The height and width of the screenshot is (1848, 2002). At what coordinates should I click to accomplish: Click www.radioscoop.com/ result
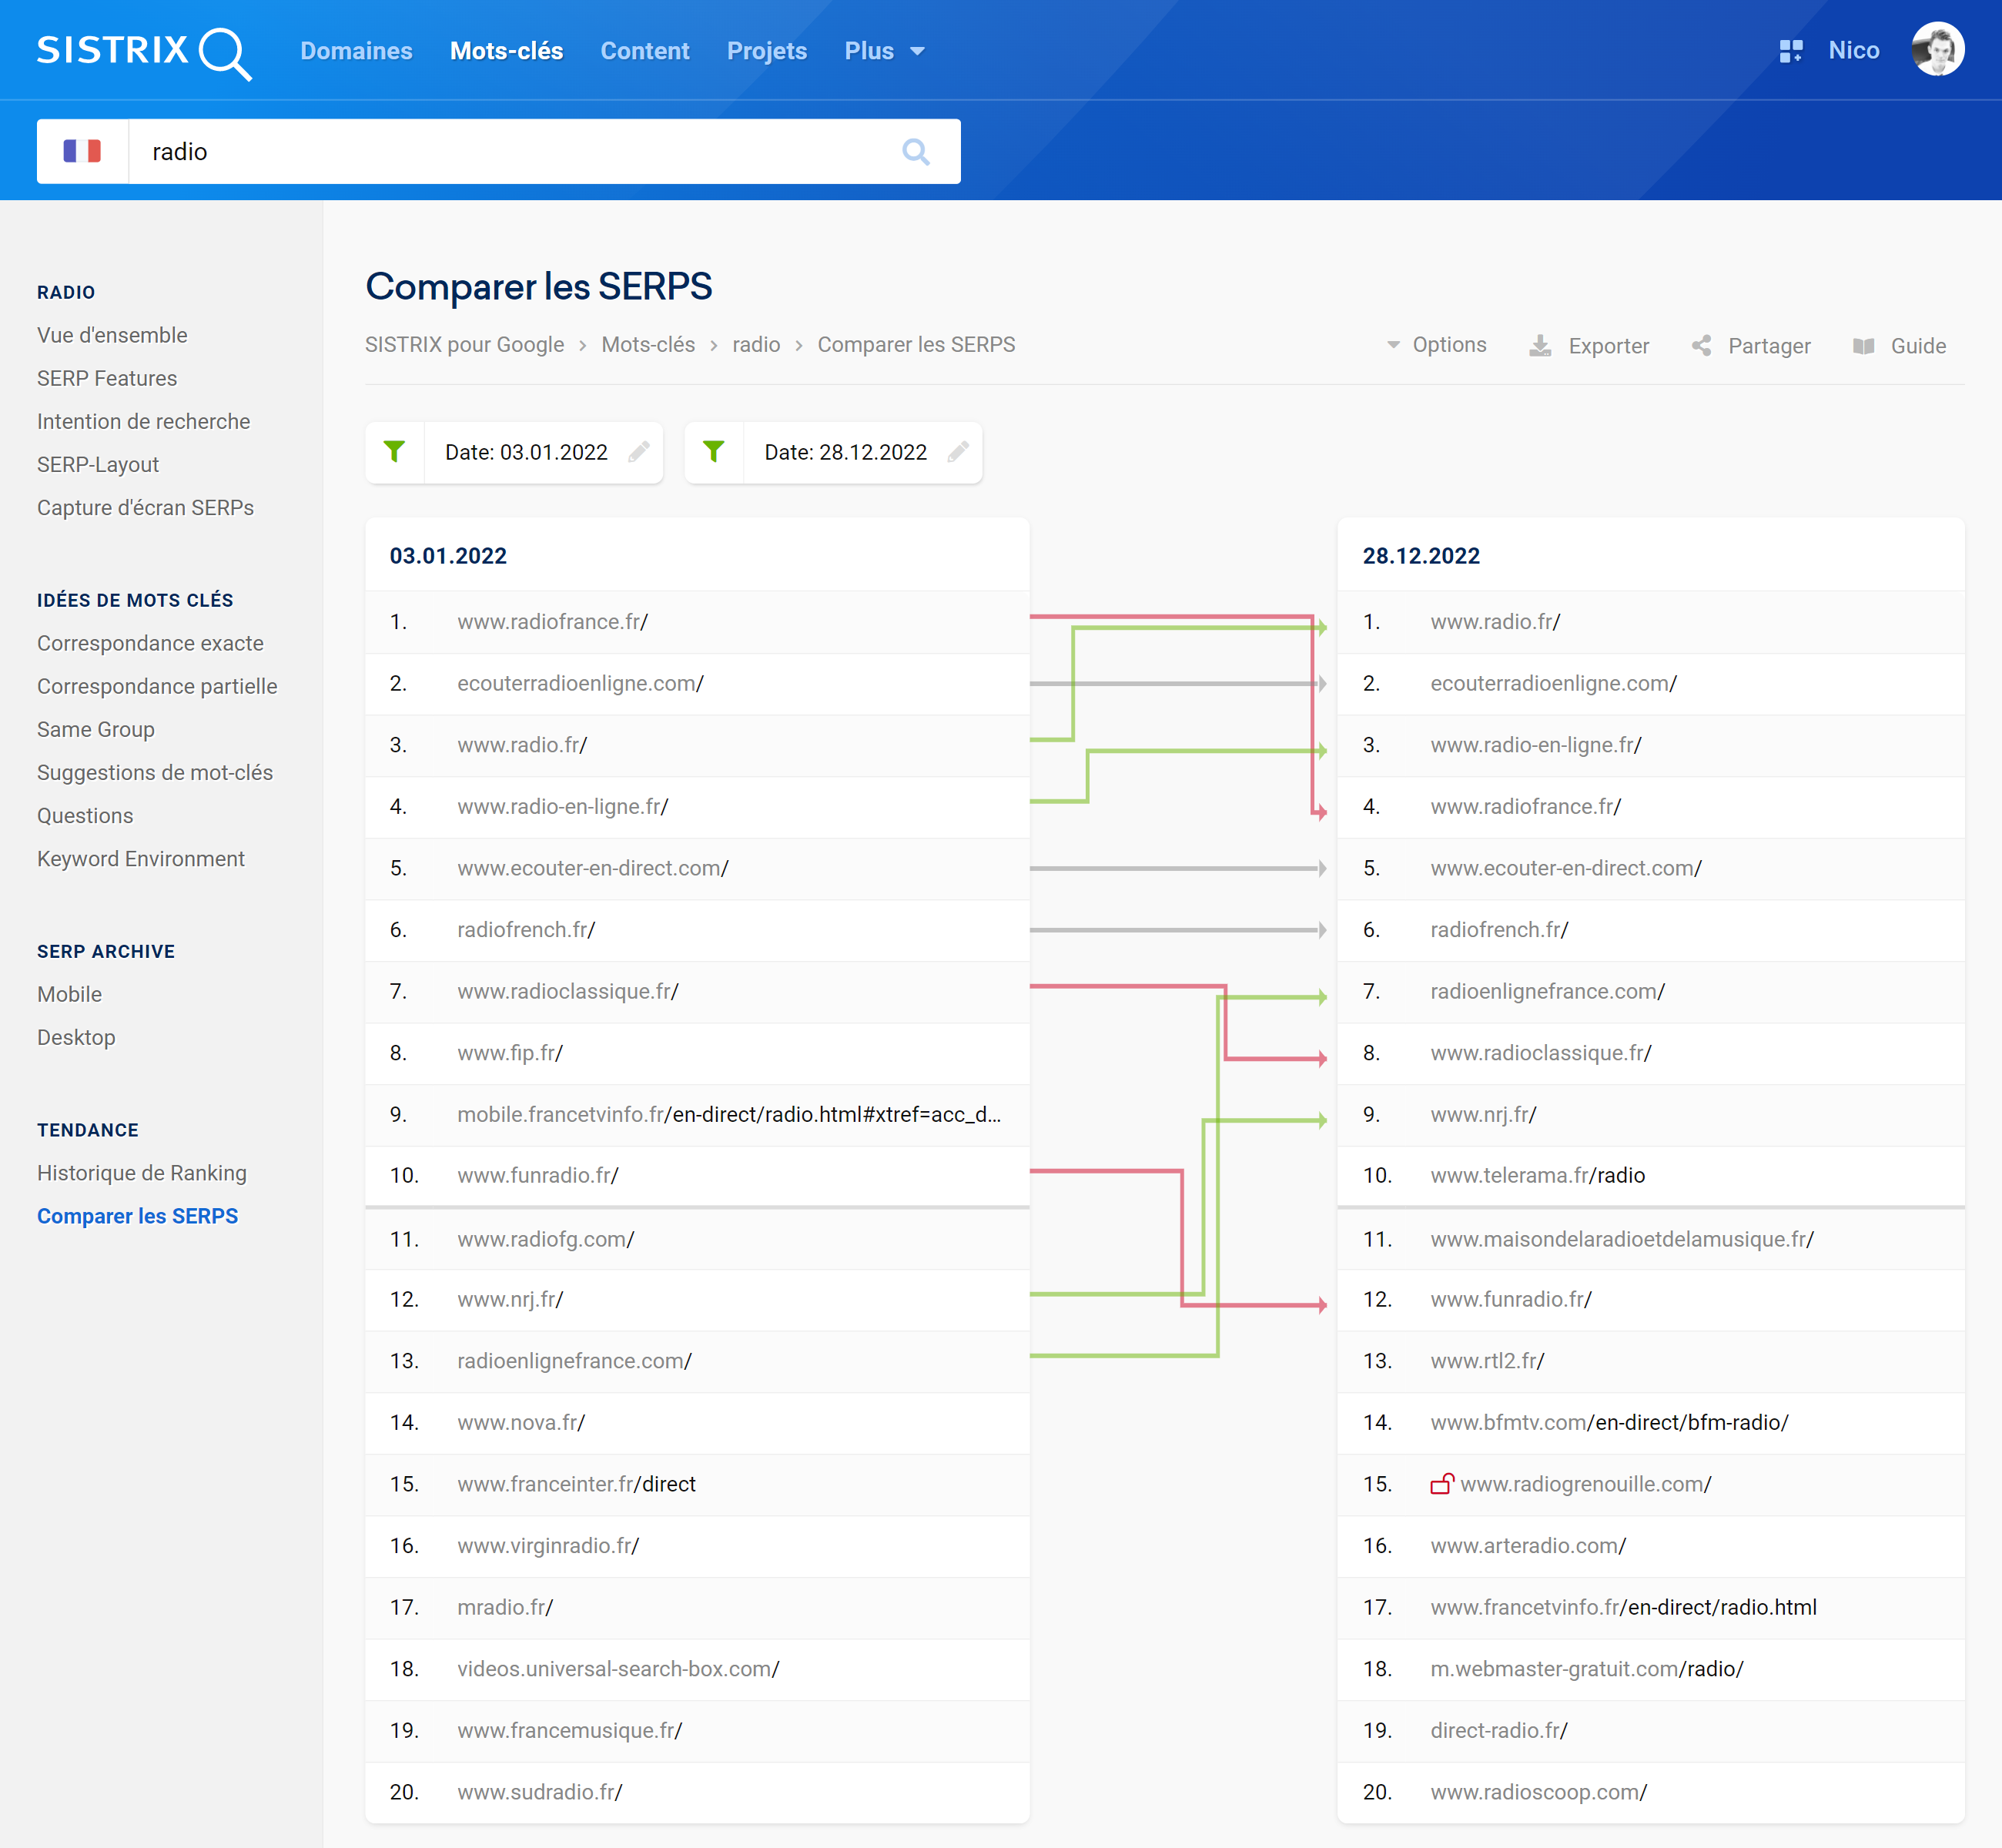coord(1538,1792)
